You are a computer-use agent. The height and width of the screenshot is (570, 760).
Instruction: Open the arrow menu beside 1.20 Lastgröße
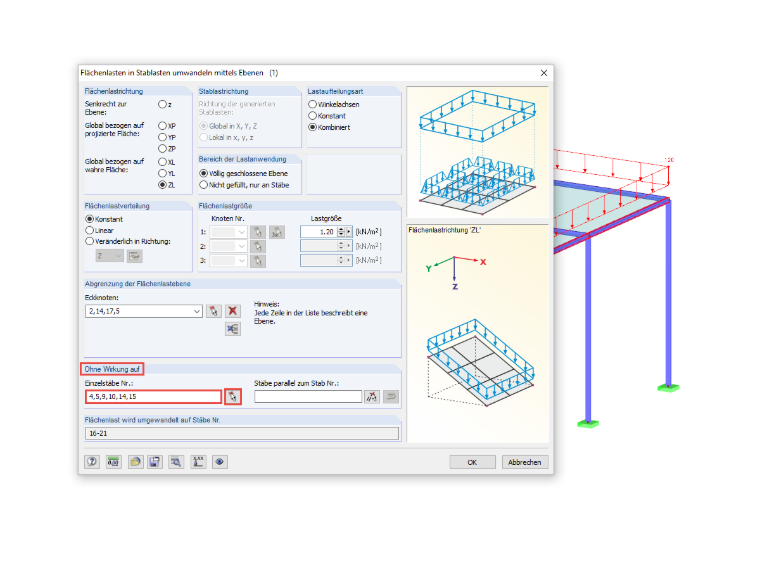[348, 232]
